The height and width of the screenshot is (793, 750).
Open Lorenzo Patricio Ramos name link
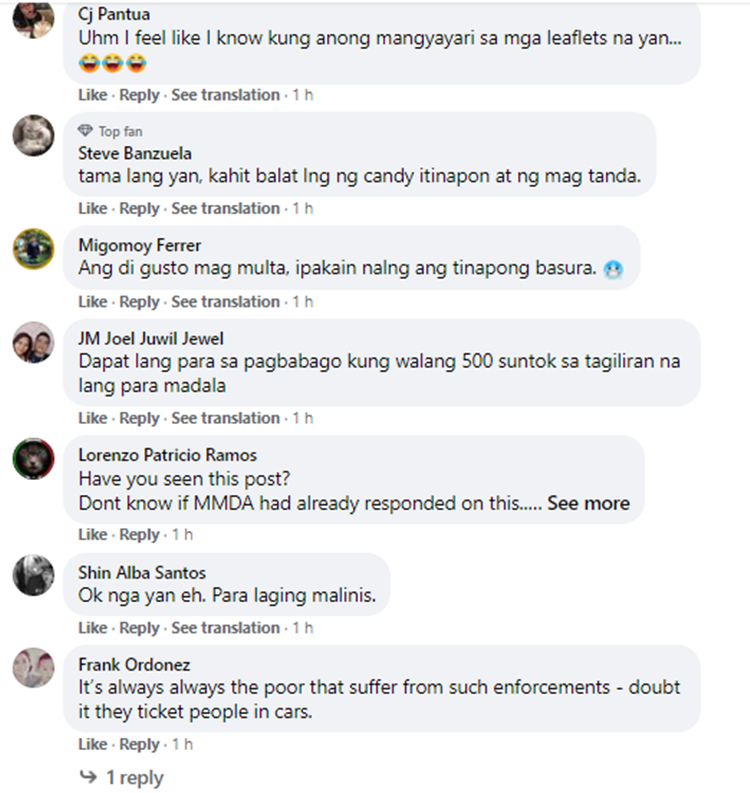pyautogui.click(x=167, y=455)
